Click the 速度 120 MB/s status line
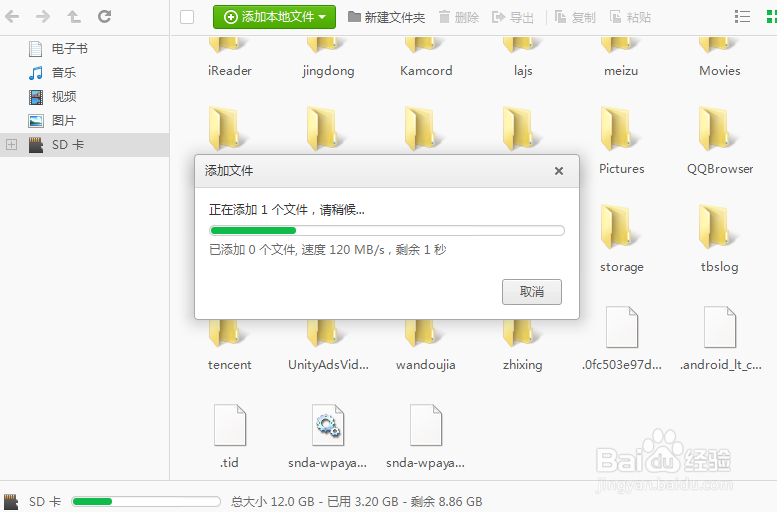777x512 pixels. [x=328, y=250]
